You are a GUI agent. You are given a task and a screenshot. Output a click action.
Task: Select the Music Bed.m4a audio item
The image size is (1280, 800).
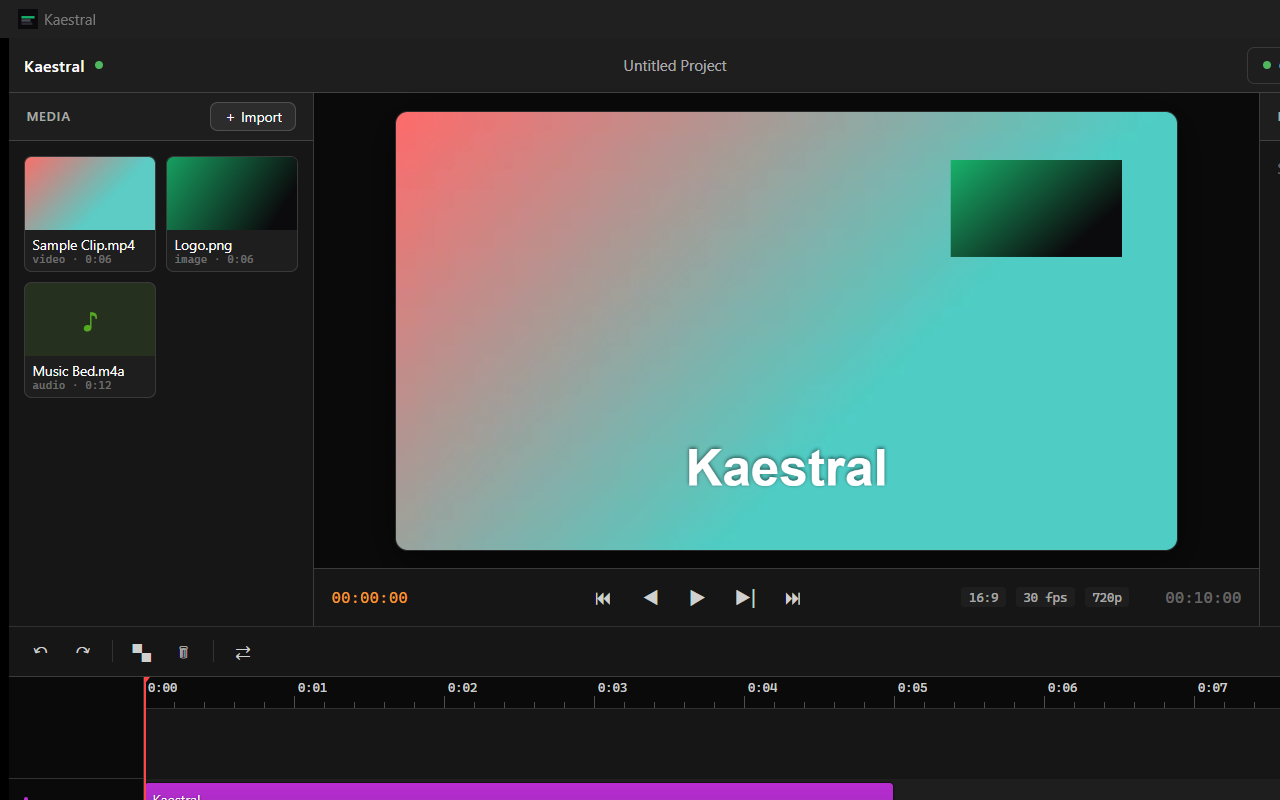pyautogui.click(x=90, y=339)
